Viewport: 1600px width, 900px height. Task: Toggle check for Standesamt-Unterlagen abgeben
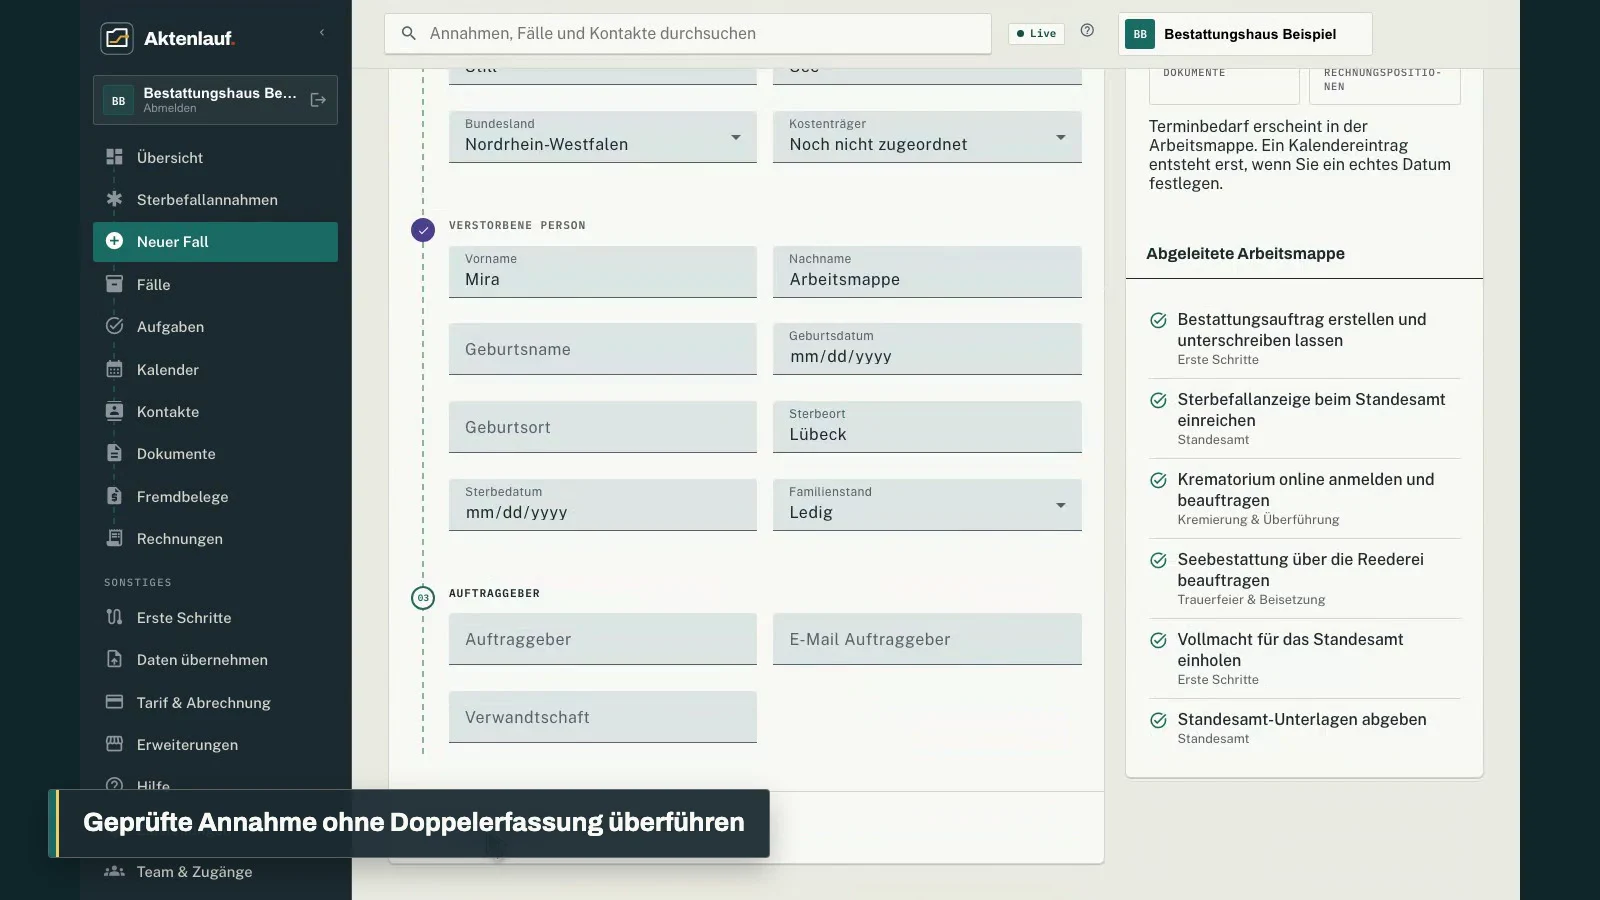click(1158, 720)
